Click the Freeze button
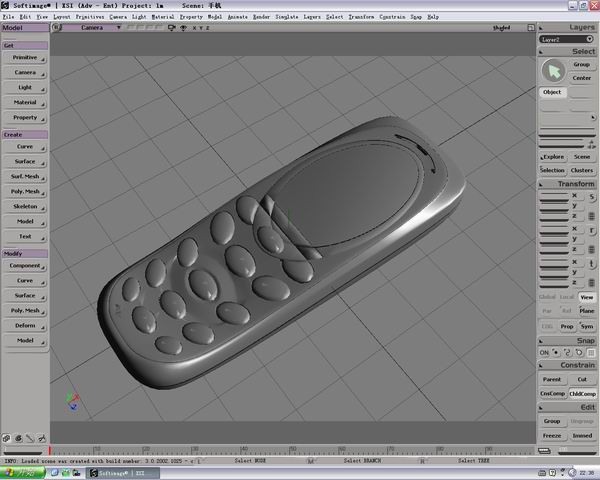Image resolution: width=600 pixels, height=480 pixels. click(552, 435)
